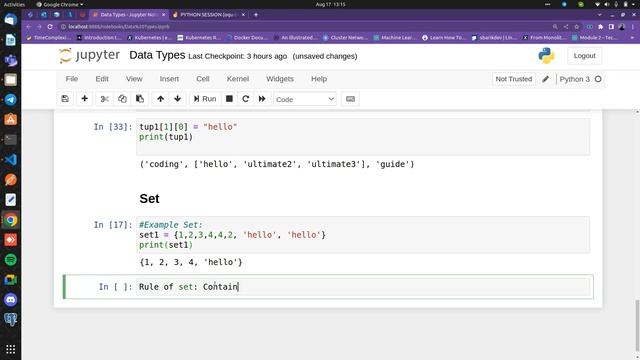
Task: Click the set1 code cell In [17]
Action: (363, 235)
